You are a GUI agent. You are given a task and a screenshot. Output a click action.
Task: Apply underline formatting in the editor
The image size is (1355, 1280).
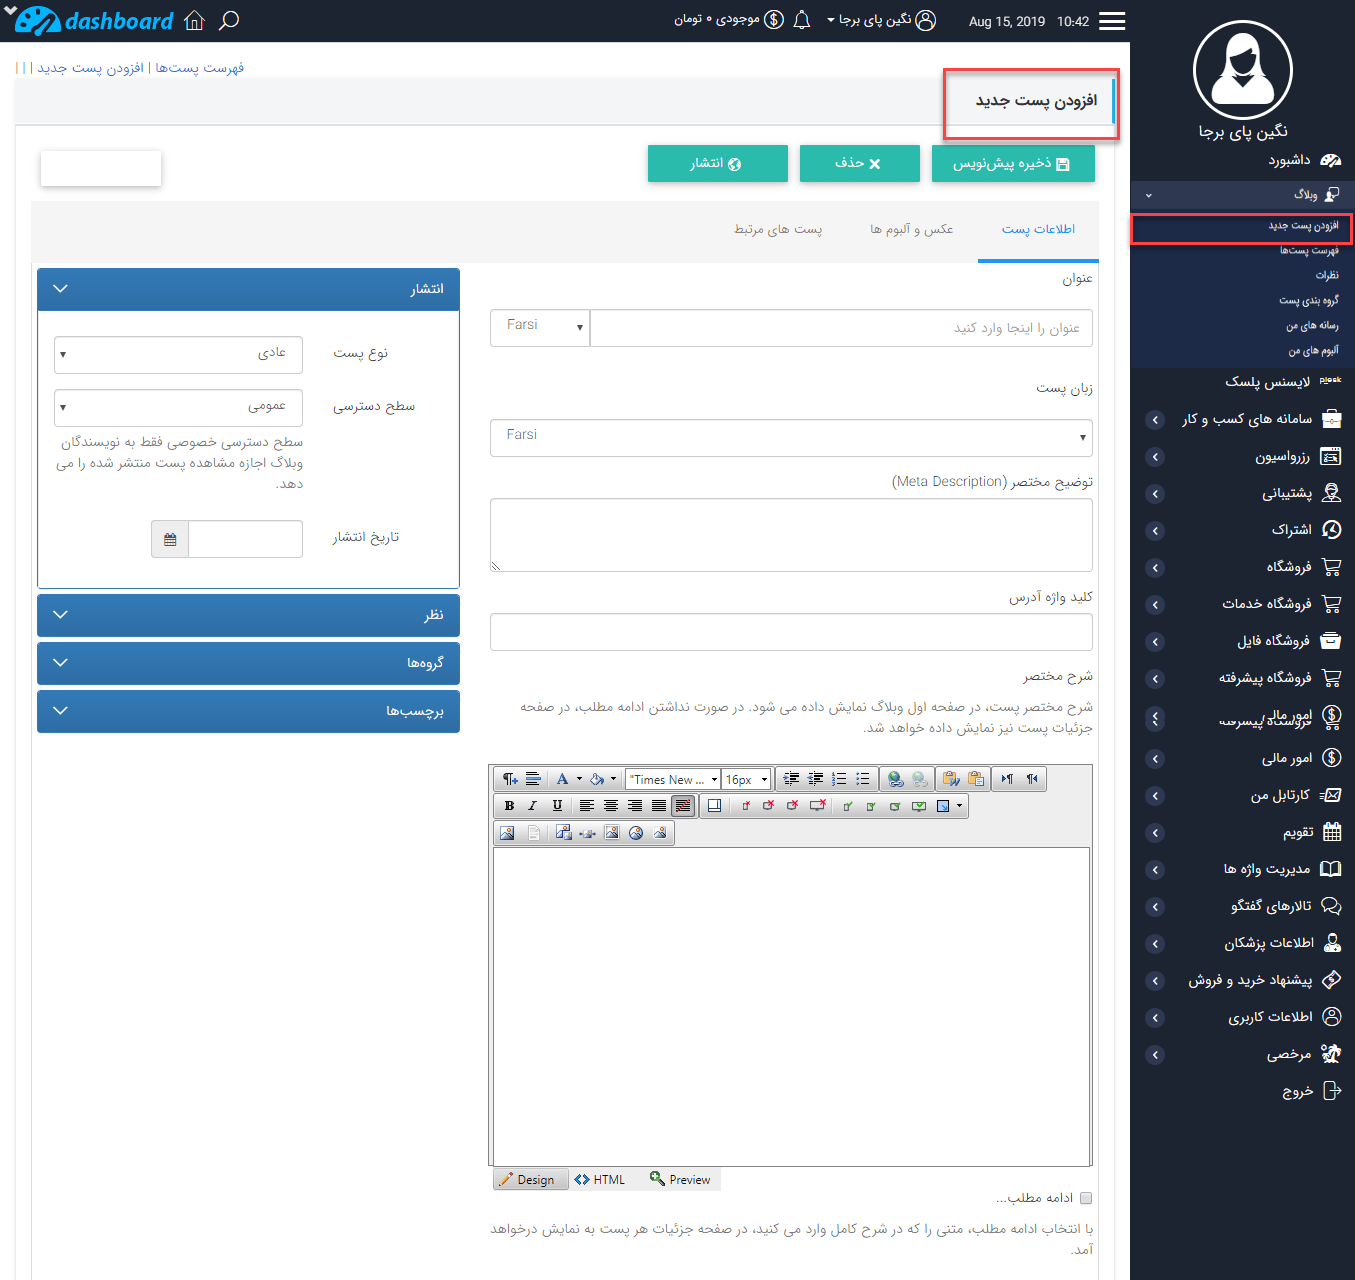pos(557,806)
